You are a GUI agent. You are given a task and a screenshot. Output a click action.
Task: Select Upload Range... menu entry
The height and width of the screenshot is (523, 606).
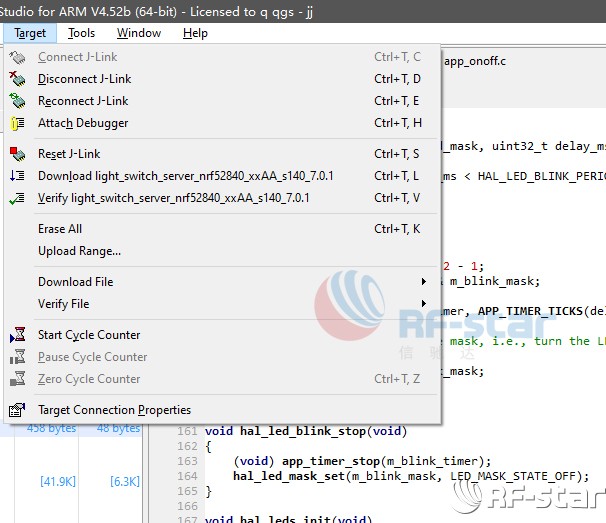point(79,251)
